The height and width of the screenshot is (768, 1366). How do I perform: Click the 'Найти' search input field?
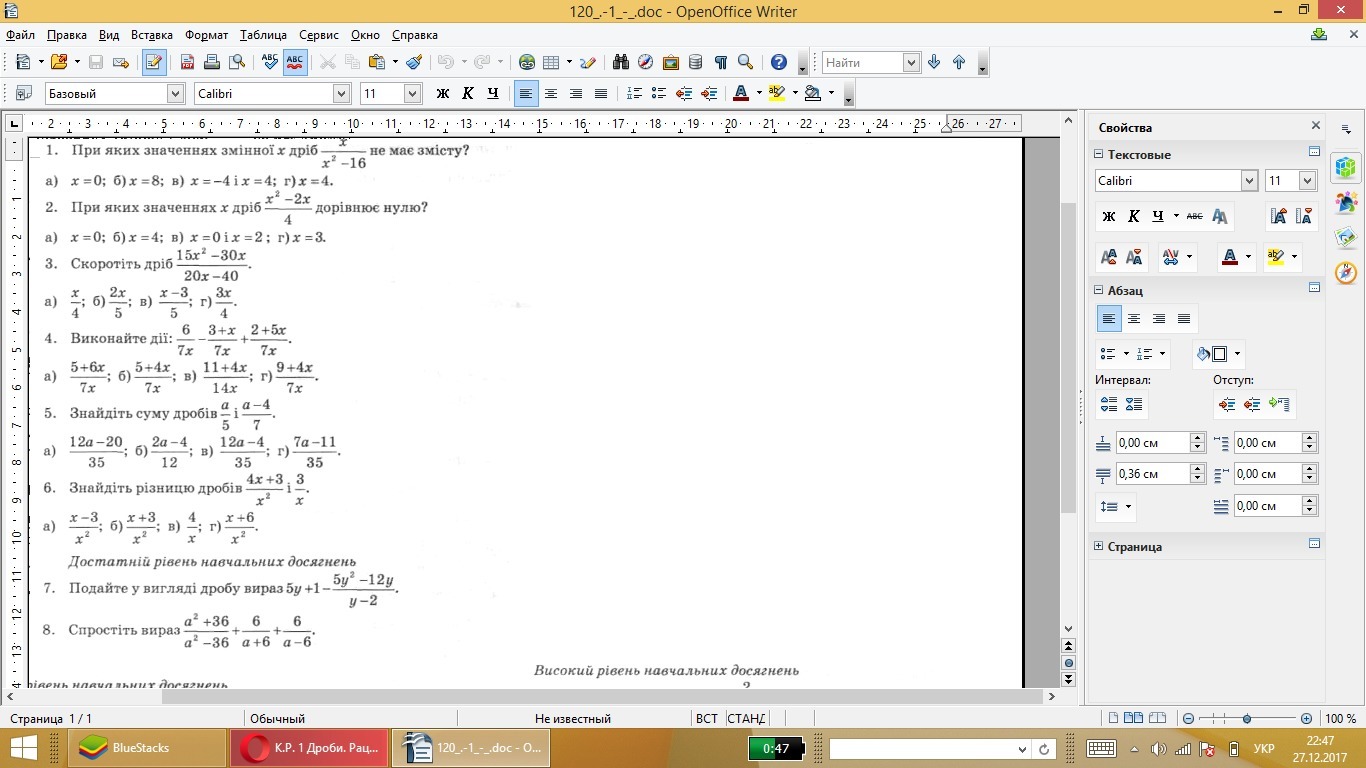pos(860,62)
